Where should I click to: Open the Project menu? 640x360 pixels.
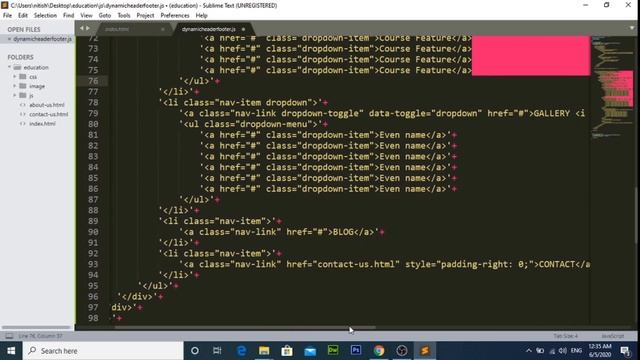click(x=145, y=16)
